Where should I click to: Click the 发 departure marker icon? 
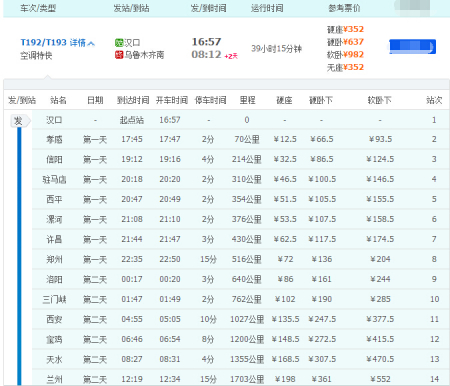(20, 120)
